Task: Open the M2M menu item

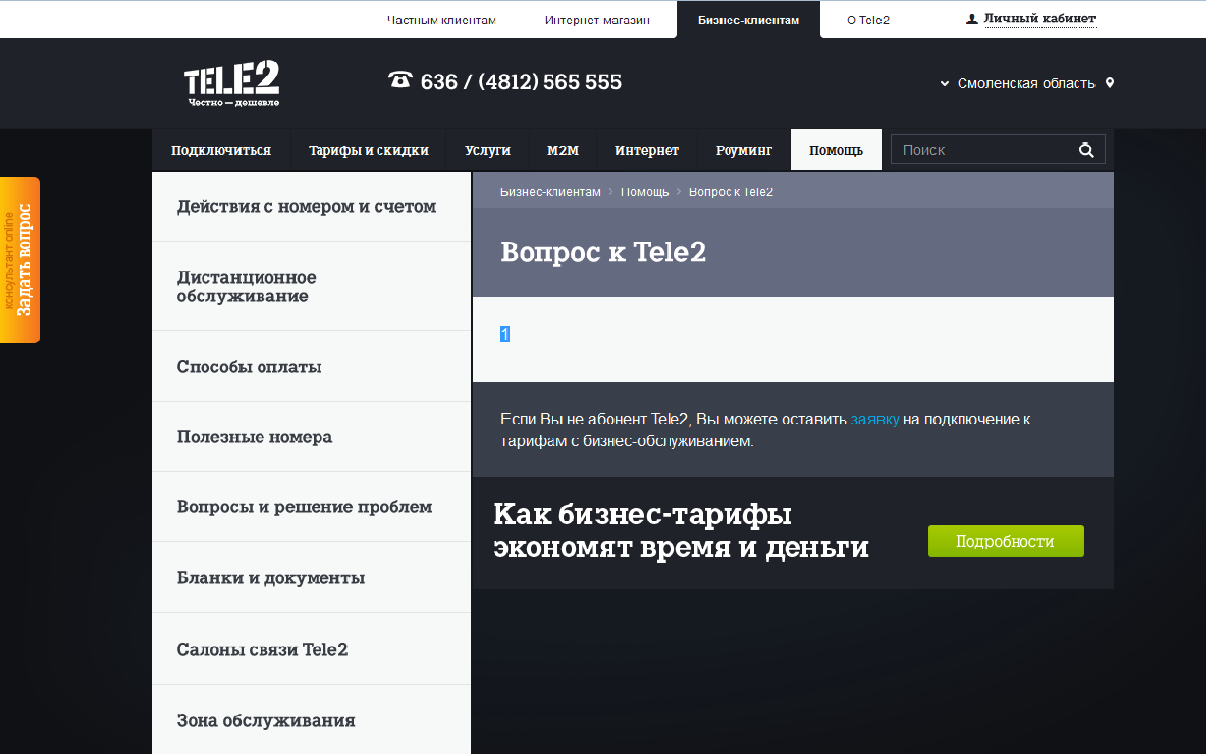Action: point(563,150)
